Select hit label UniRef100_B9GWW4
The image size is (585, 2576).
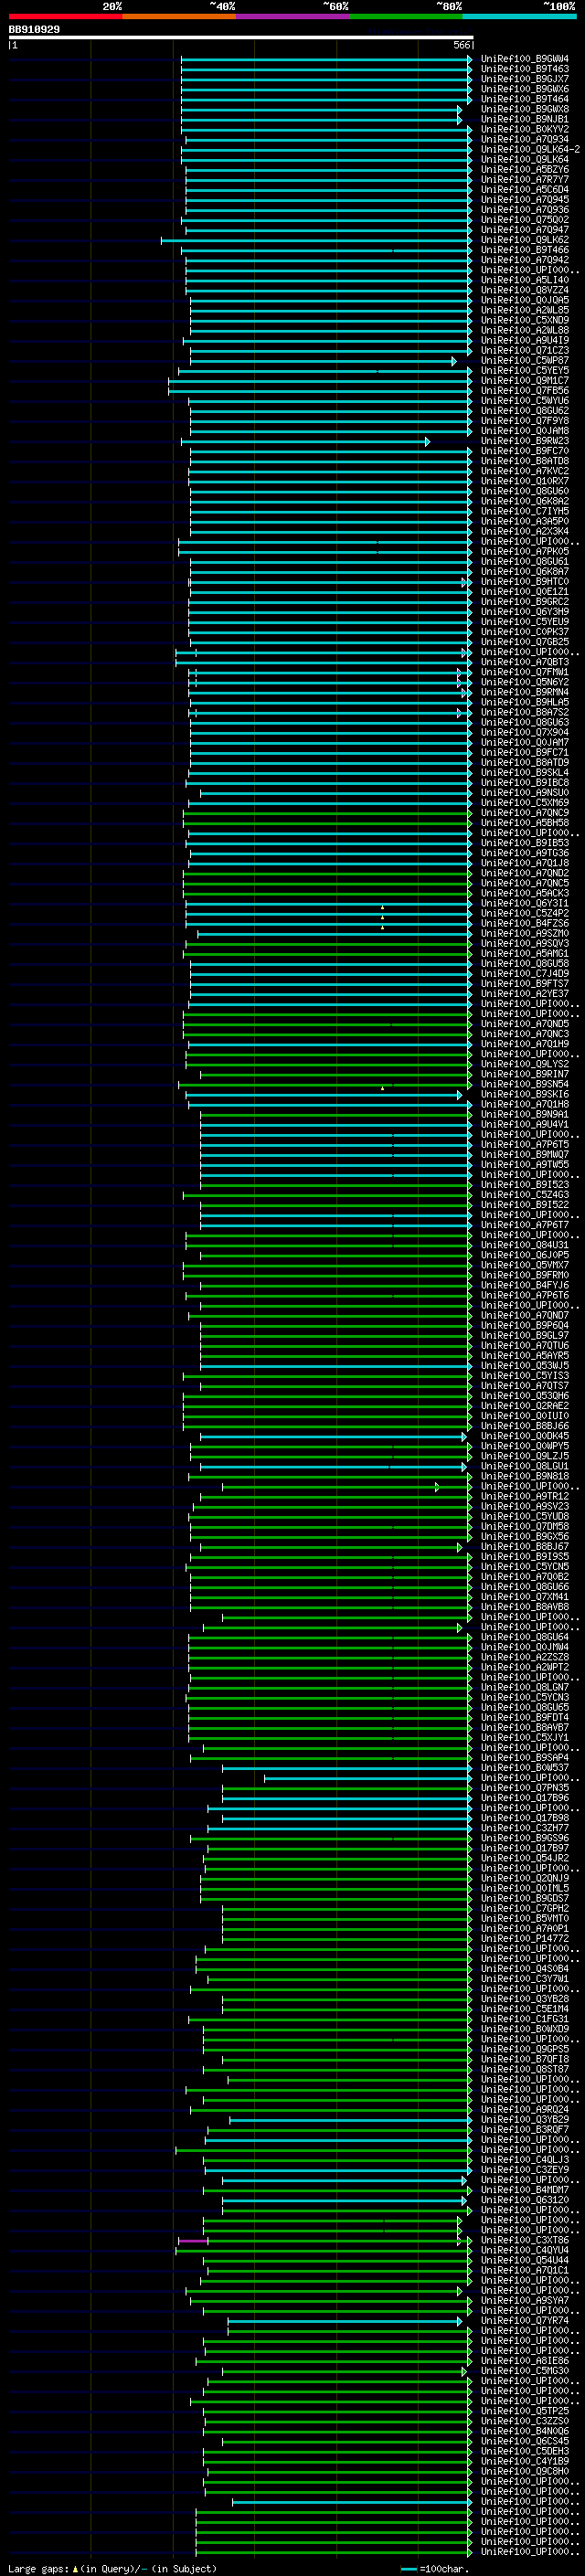point(525,59)
